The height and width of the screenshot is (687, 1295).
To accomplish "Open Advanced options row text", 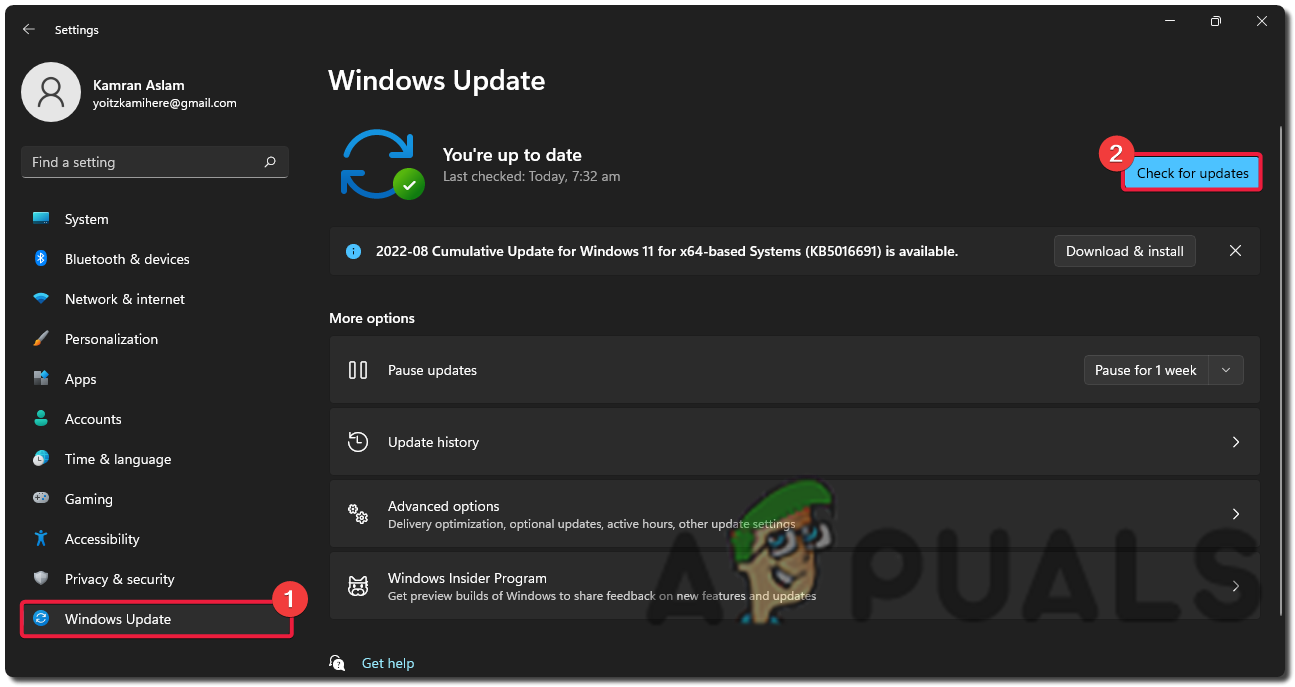I will pyautogui.click(x=444, y=506).
